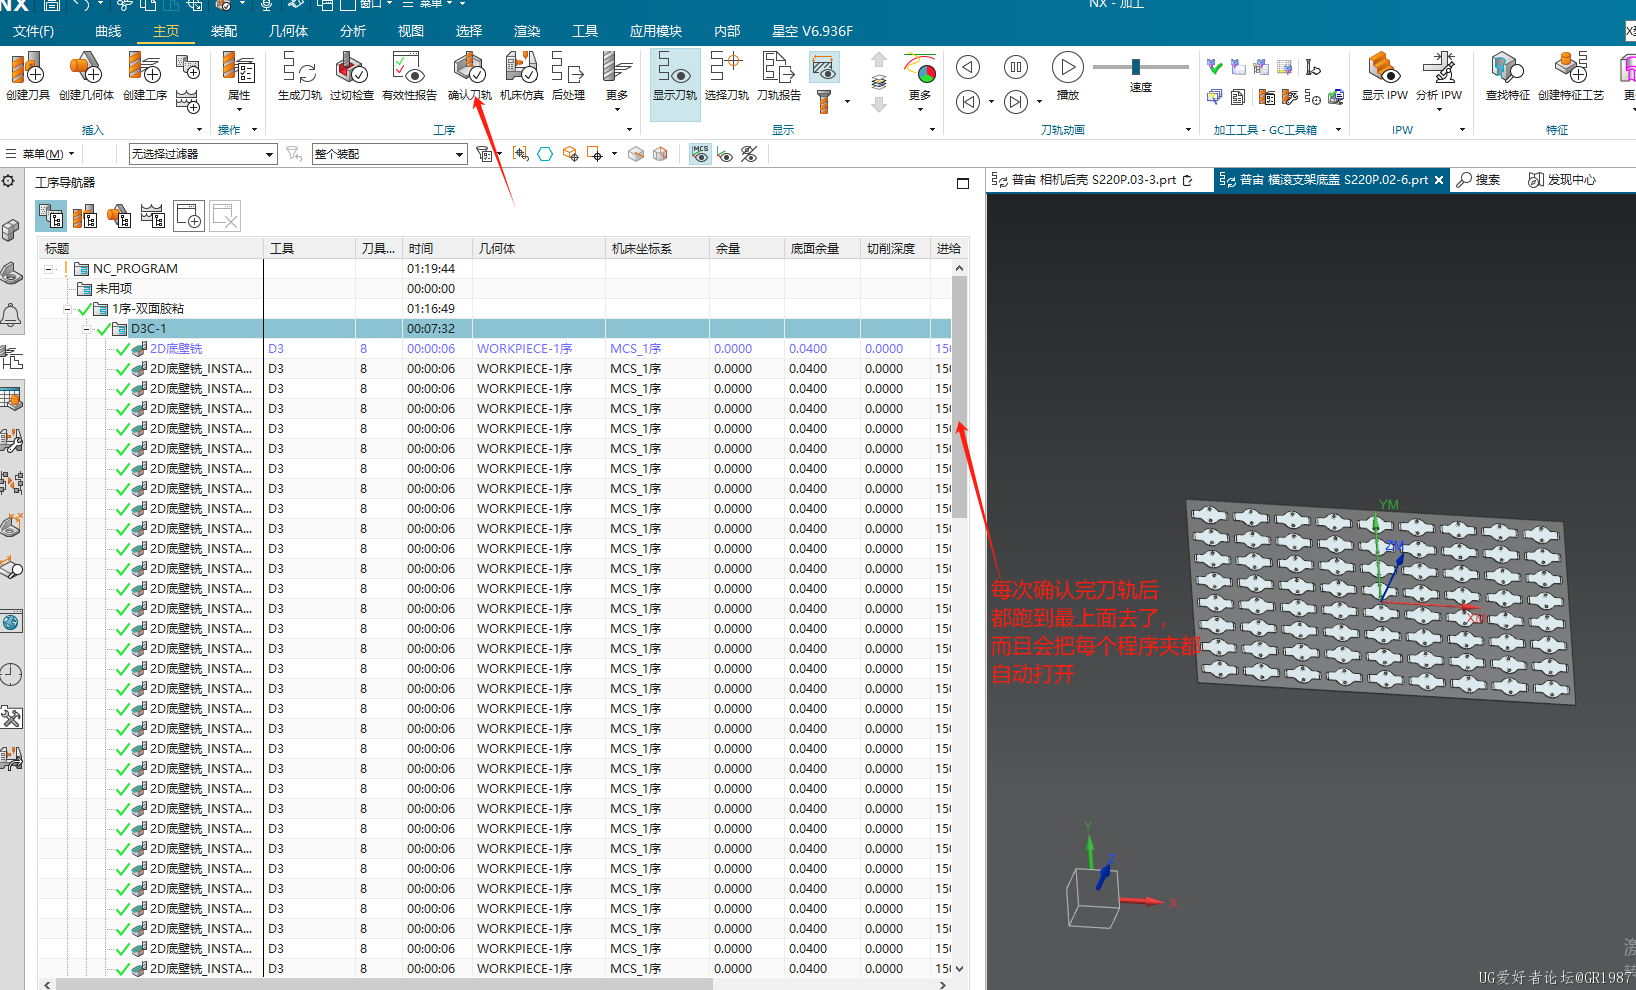Switch to the 分析 ribbon tab
1636x990 pixels.
tap(352, 31)
